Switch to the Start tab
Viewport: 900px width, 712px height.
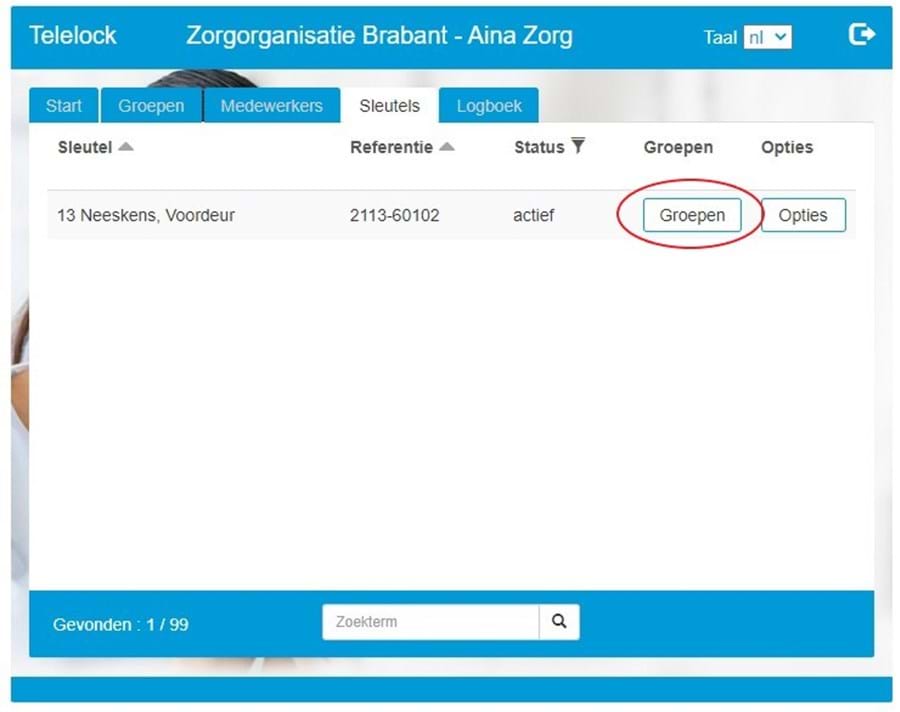pos(64,106)
